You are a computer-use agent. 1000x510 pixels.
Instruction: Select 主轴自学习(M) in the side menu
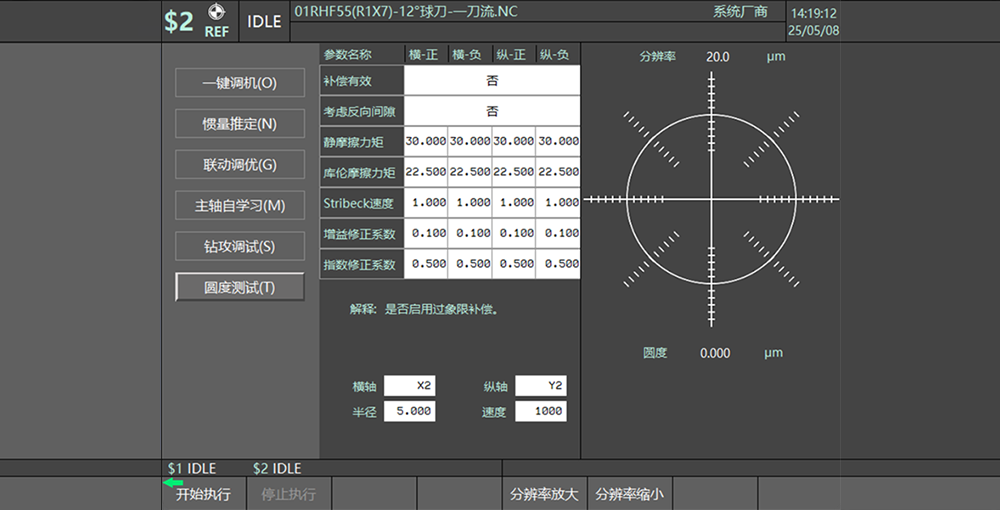tap(240, 205)
